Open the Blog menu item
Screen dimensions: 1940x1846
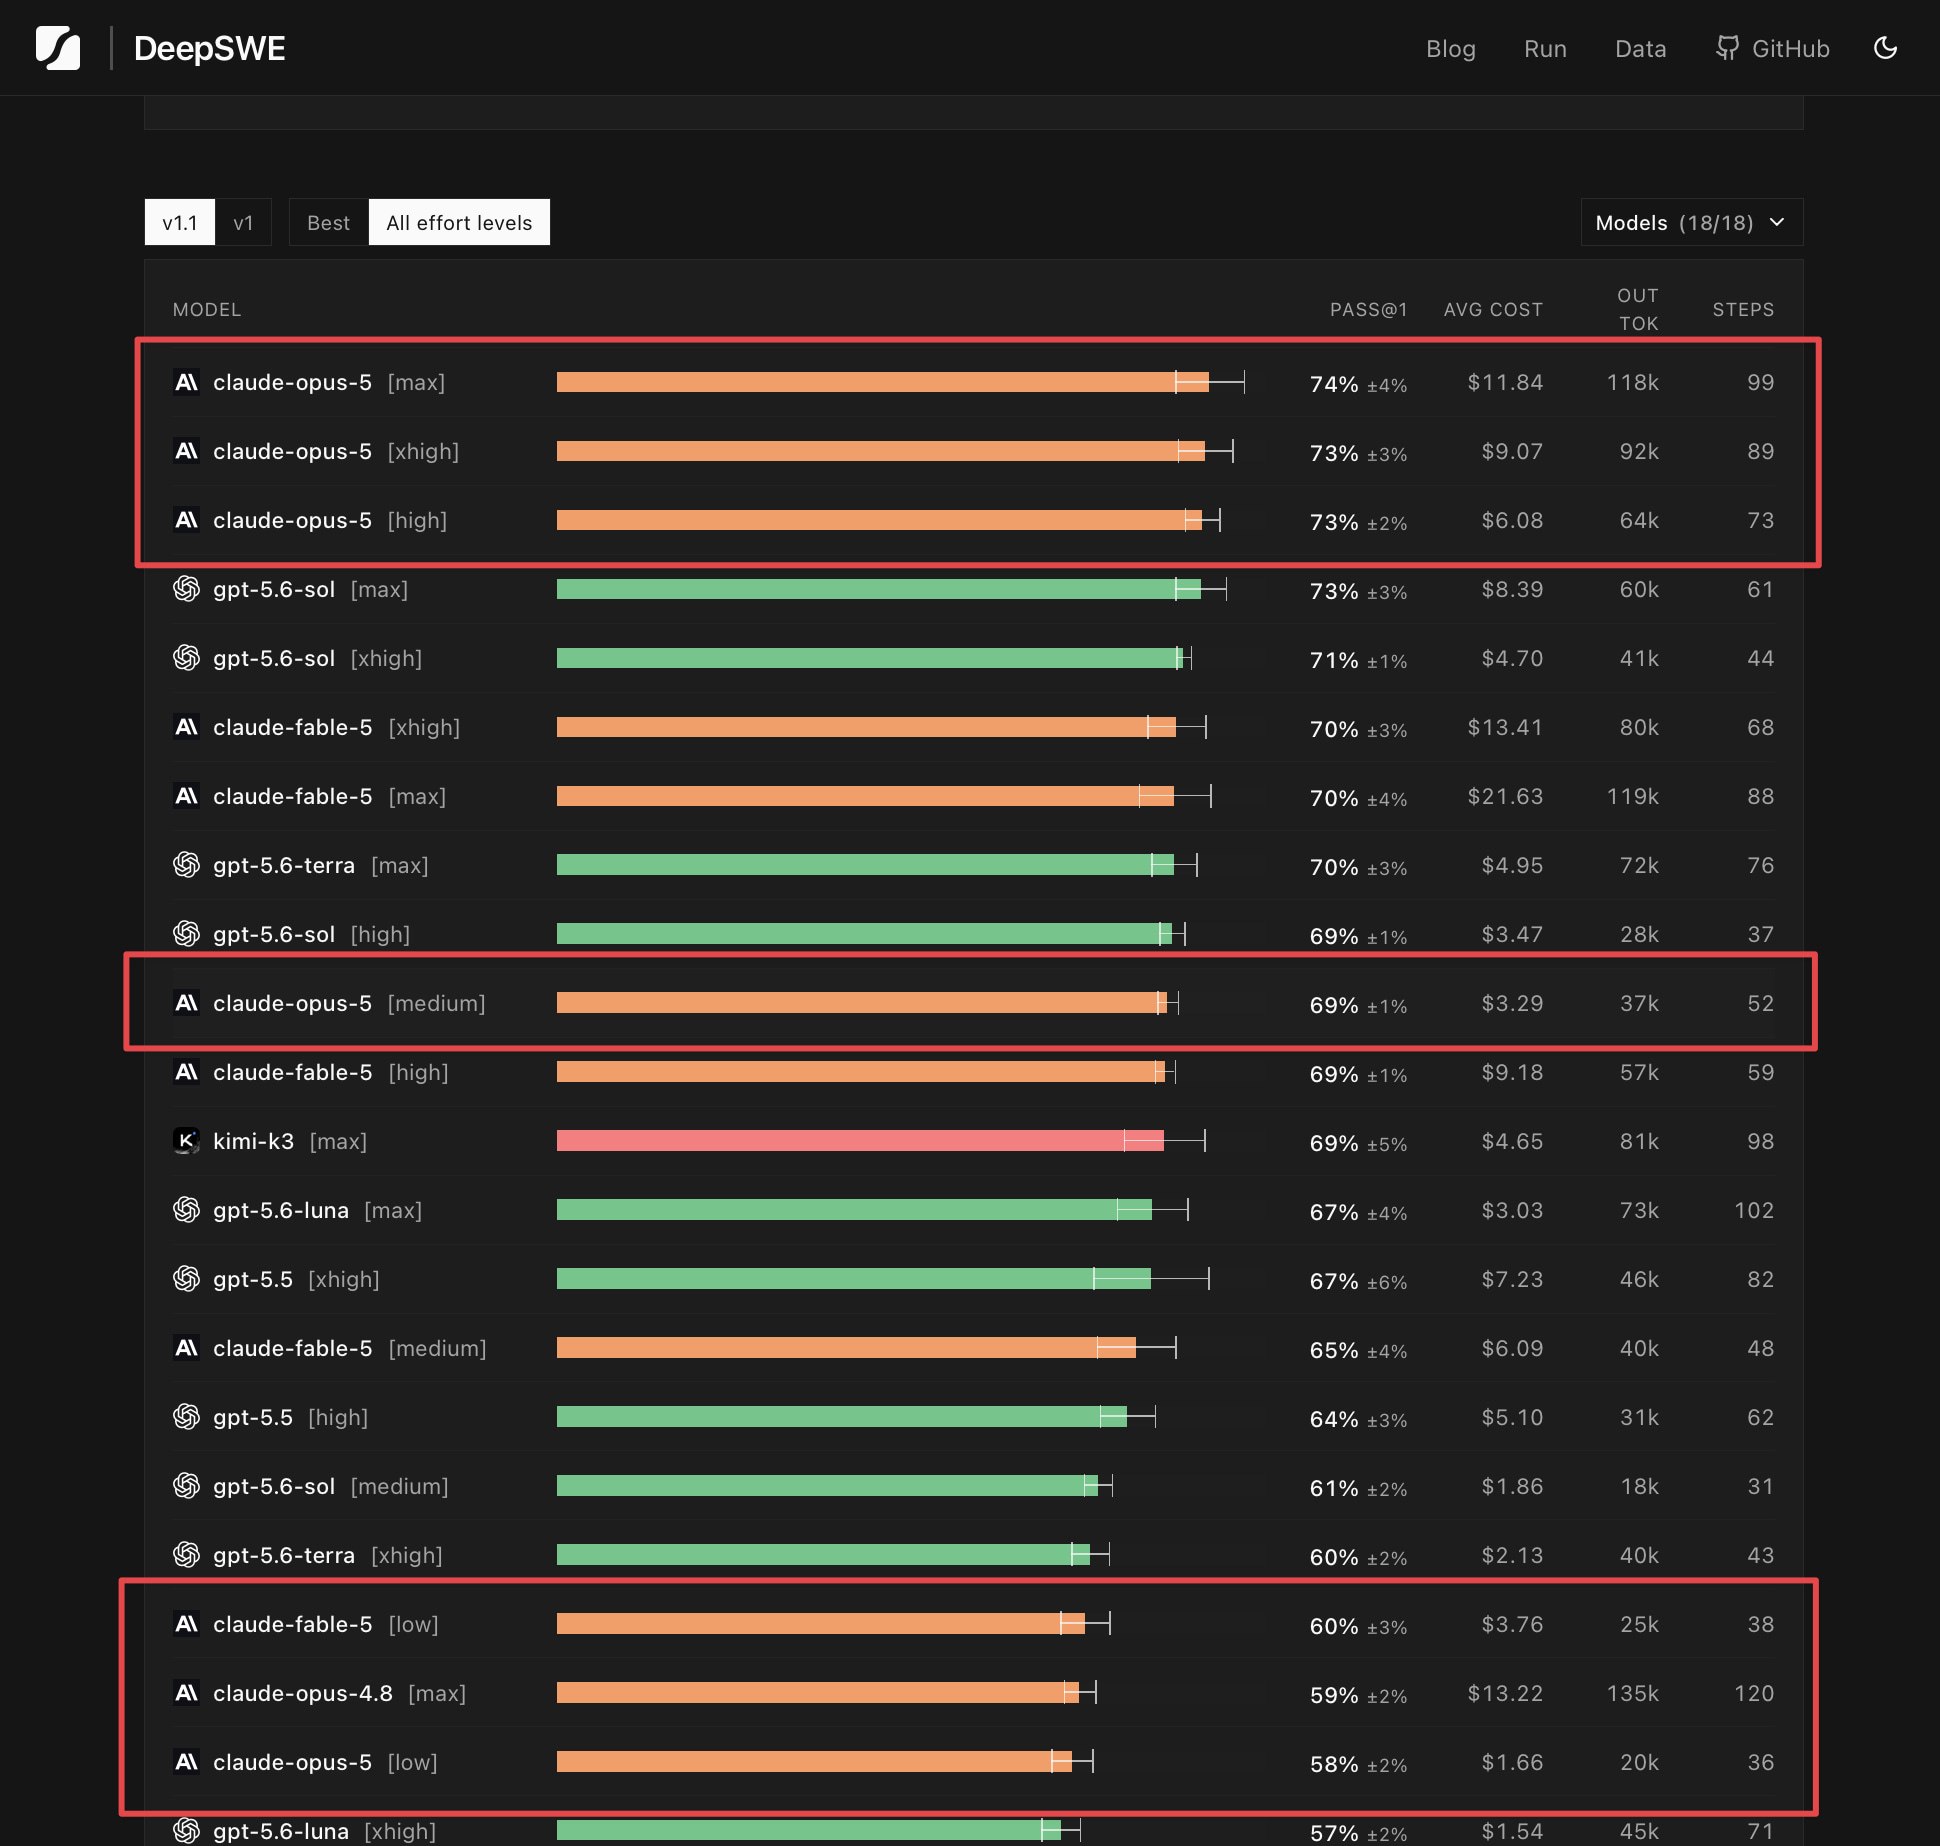[x=1450, y=48]
